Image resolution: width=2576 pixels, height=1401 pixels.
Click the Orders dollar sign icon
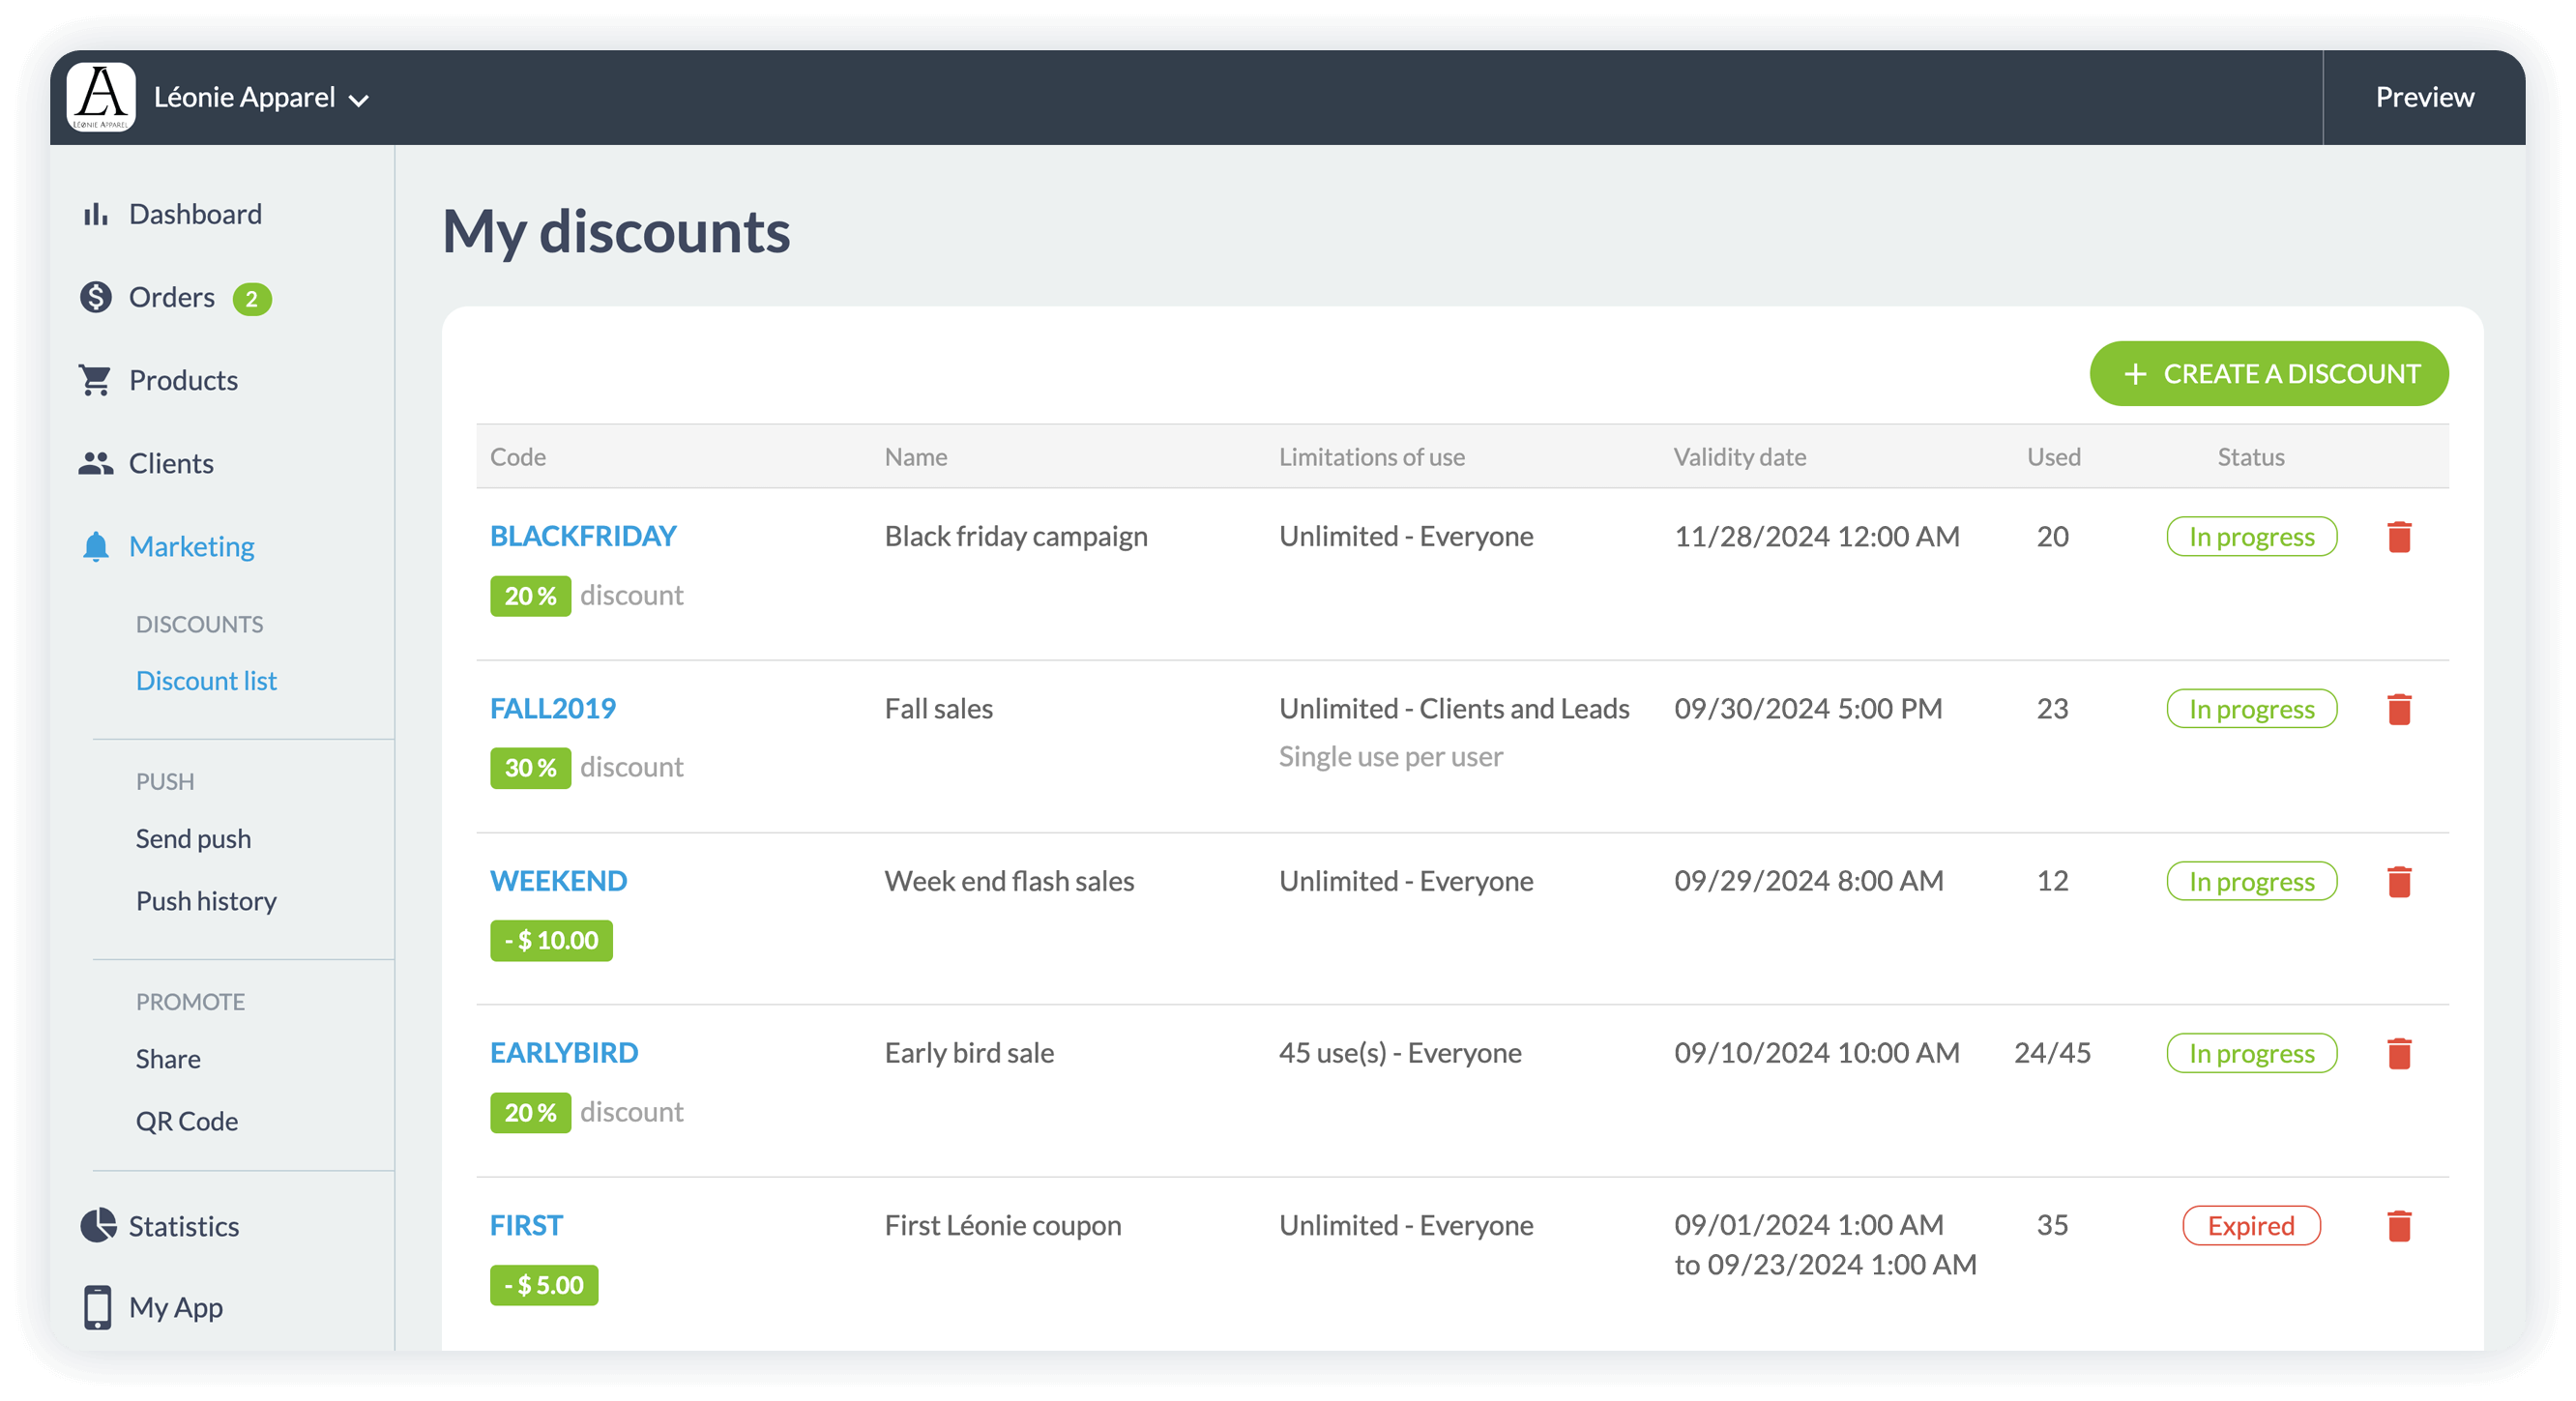96,297
